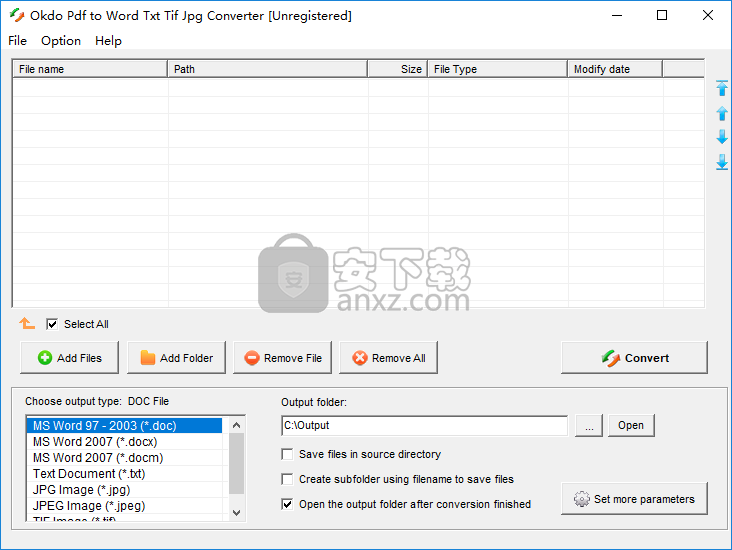Click the move up arrow icon

coord(722,113)
